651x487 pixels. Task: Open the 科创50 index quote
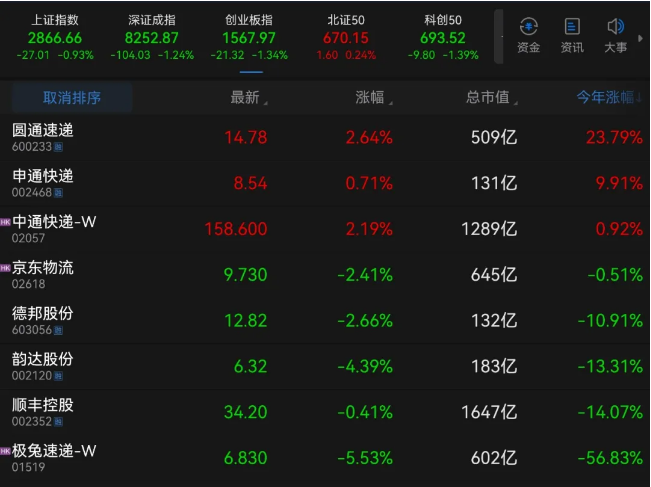coord(443,37)
